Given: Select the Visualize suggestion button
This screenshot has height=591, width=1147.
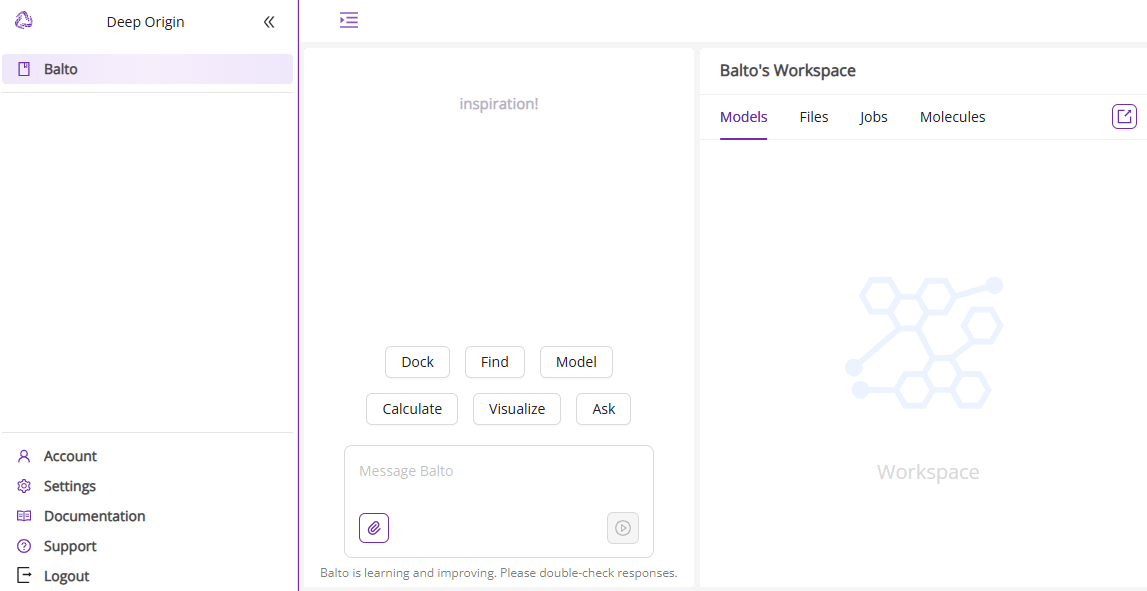Looking at the screenshot, I should 517,409.
